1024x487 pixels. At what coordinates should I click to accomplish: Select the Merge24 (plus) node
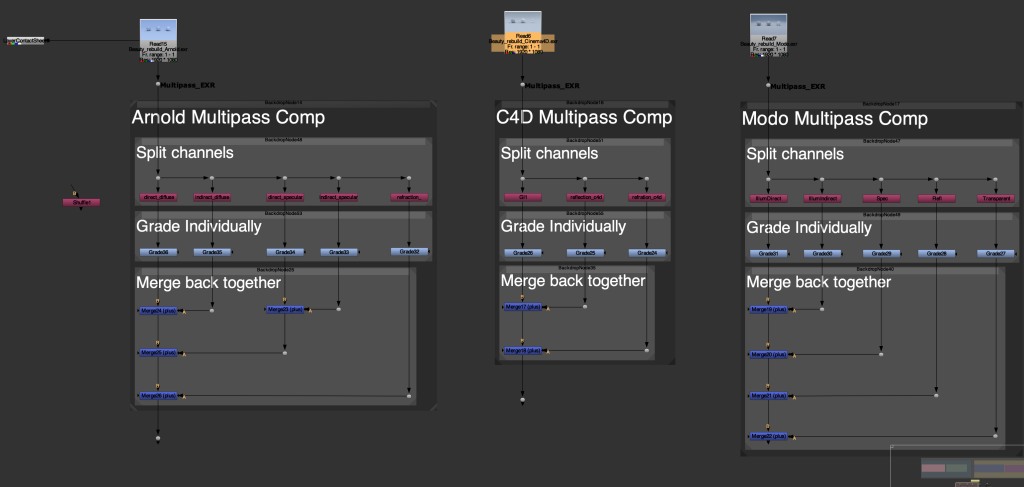click(158, 311)
